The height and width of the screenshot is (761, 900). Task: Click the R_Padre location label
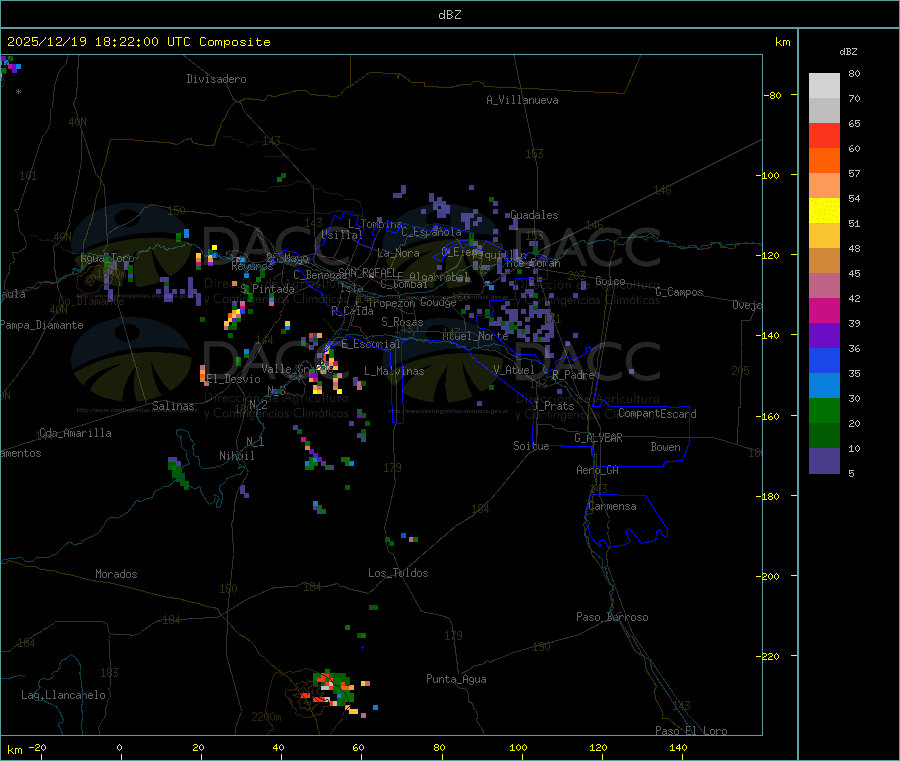coord(573,375)
